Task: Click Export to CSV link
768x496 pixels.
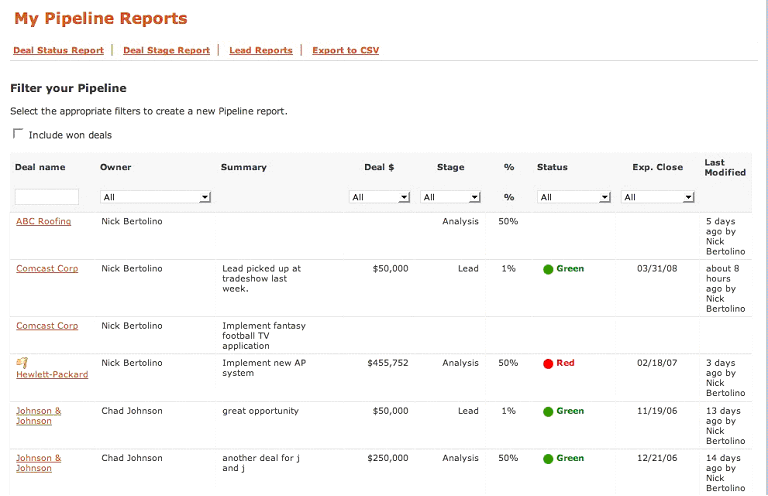Action: pyautogui.click(x=346, y=50)
